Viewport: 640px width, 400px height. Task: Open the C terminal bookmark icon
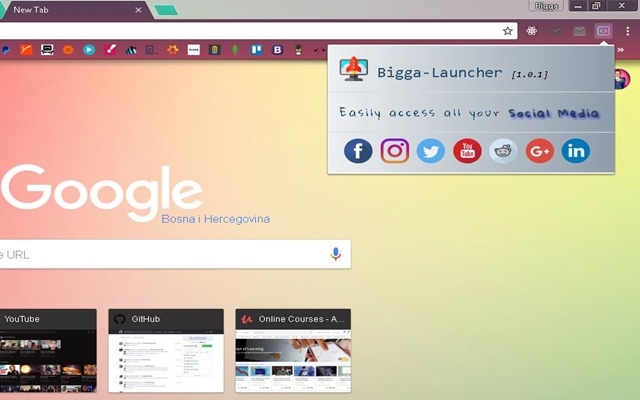point(151,50)
